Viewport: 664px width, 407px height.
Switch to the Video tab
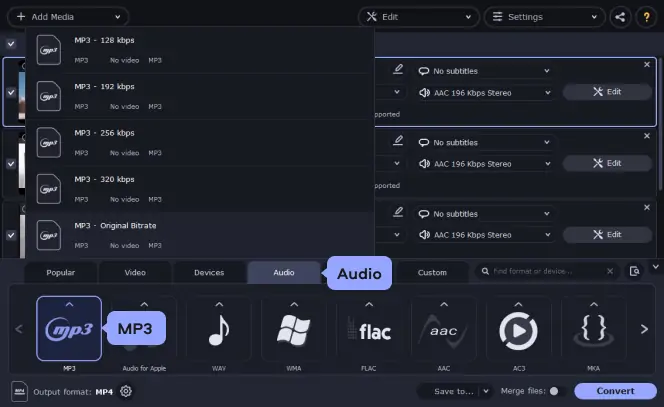135,272
